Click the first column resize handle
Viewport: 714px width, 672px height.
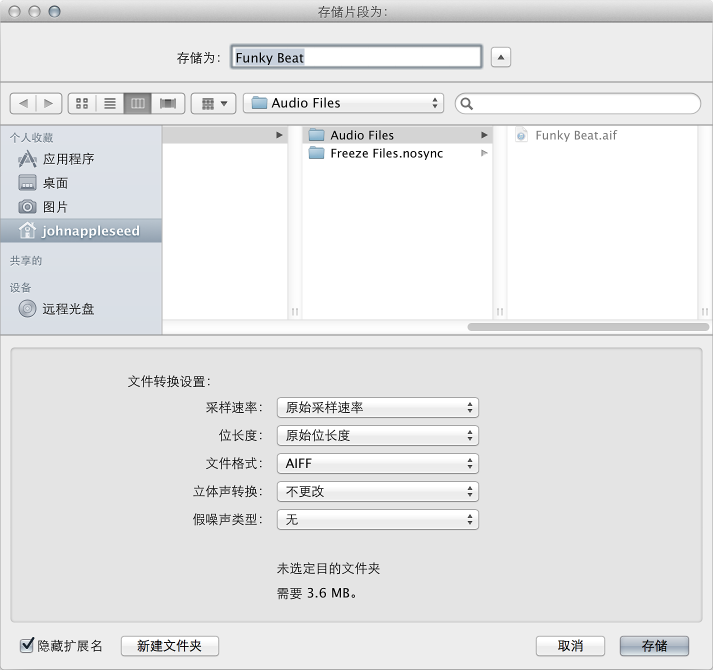point(295,312)
